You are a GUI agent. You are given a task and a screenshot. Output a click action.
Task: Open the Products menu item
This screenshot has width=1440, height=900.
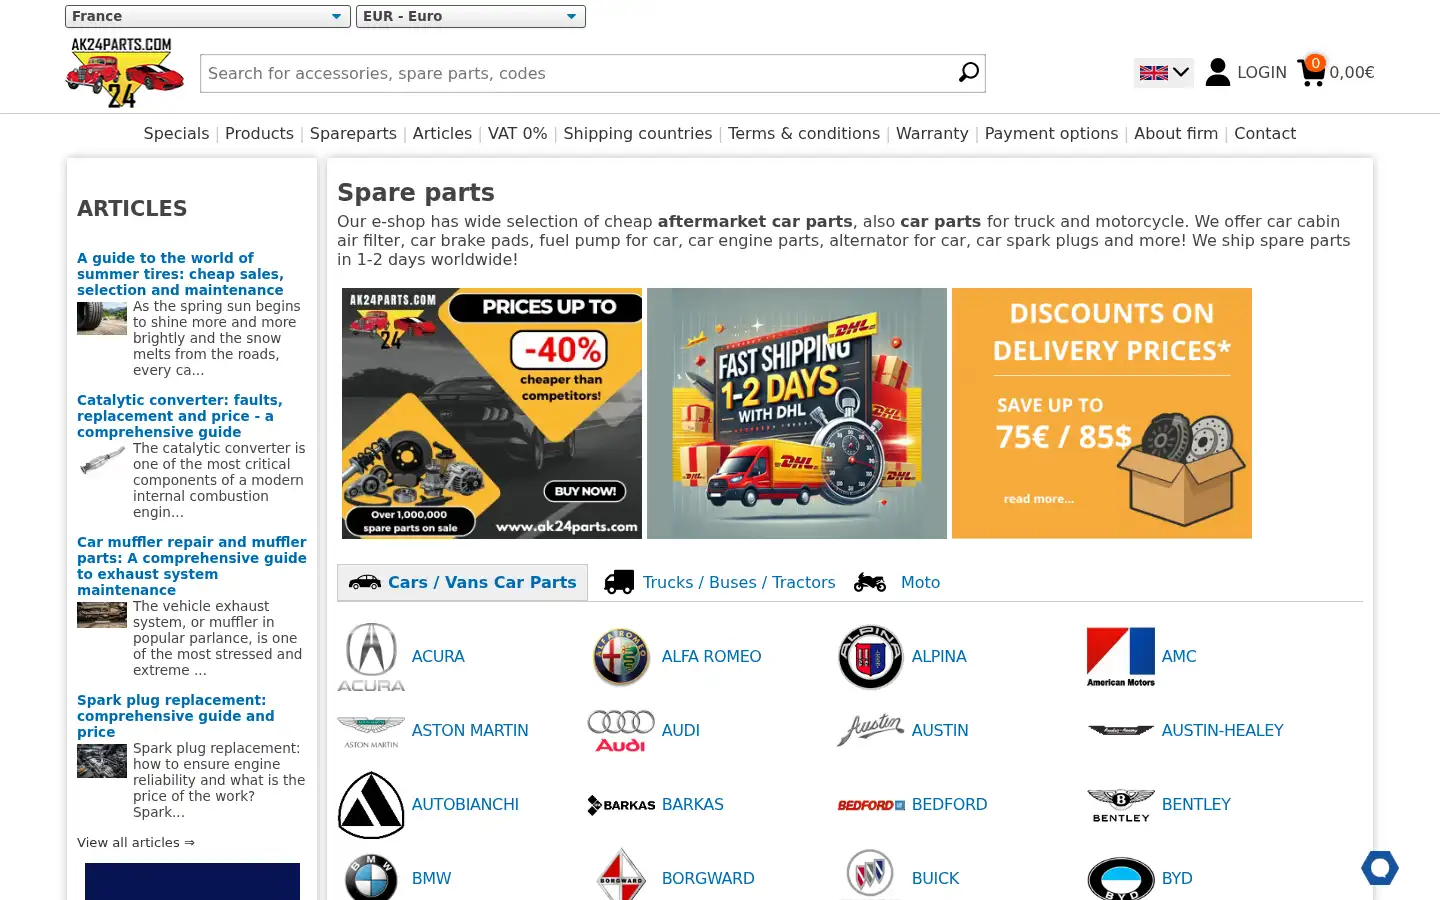coord(259,133)
